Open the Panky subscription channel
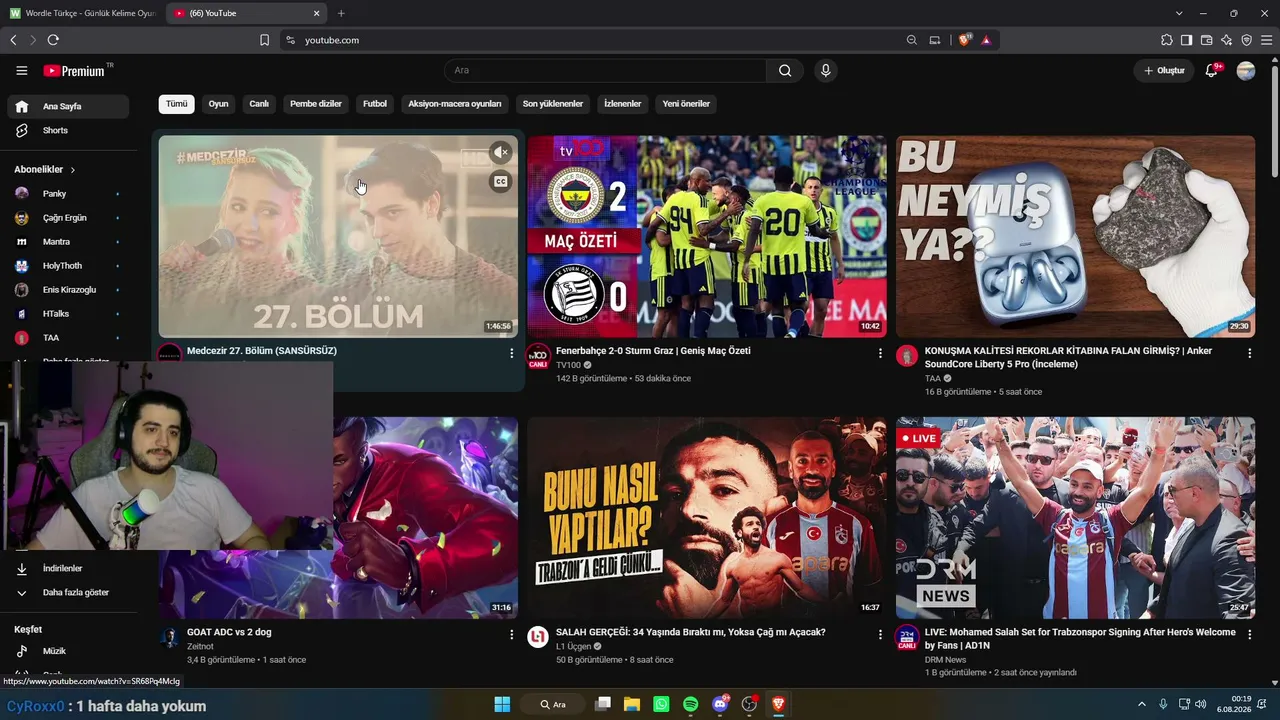This screenshot has width=1280, height=720. 68,194
